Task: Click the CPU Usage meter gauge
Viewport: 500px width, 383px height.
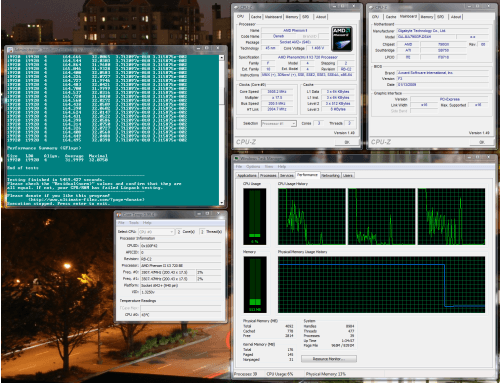Action: point(255,216)
